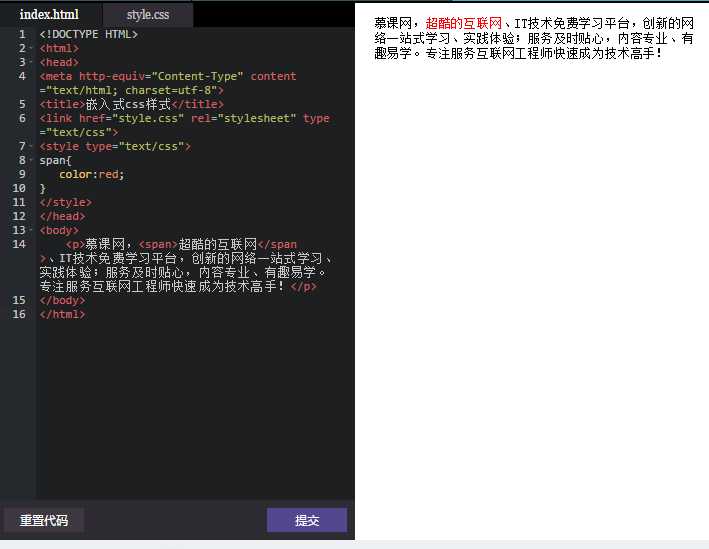Viewport: 709px width, 549px height.
Task: Collapse the style fold arrow at line 7
Action: tap(31, 146)
